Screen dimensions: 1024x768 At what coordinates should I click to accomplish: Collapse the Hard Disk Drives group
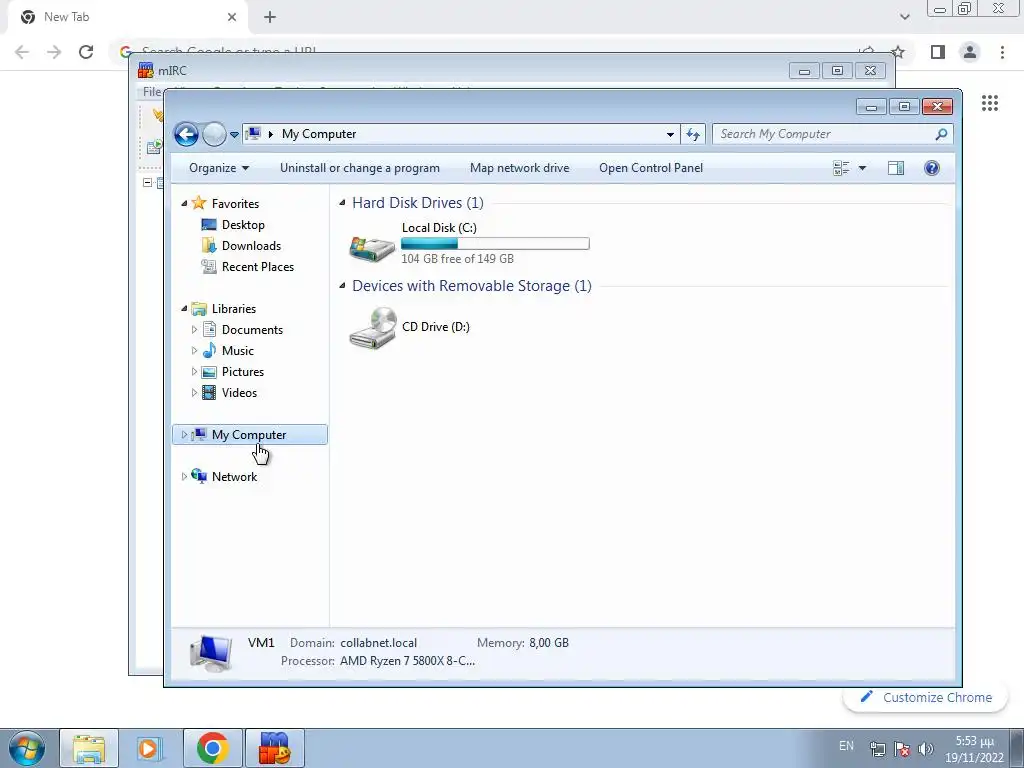click(x=342, y=203)
